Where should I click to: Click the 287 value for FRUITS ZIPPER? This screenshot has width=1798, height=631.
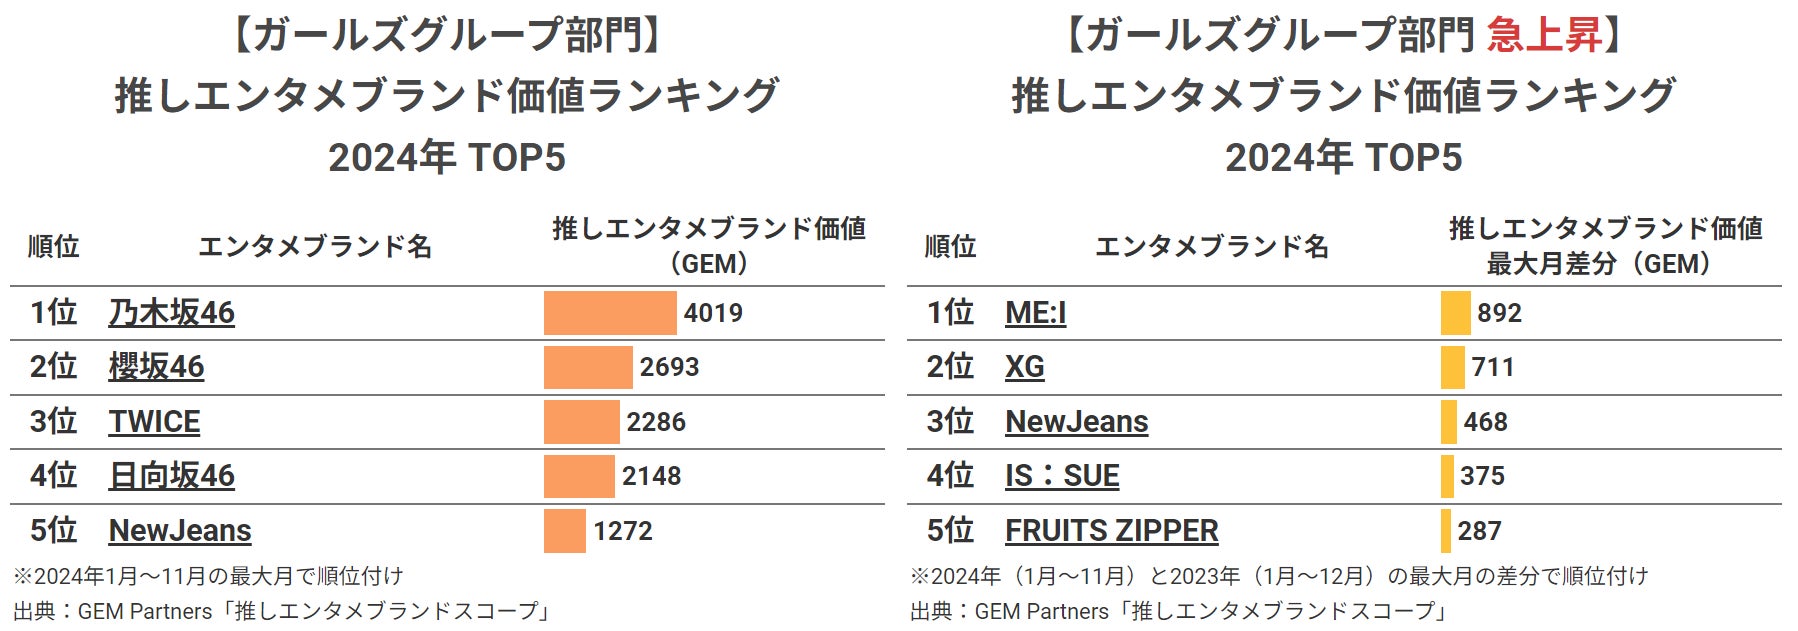1479,531
